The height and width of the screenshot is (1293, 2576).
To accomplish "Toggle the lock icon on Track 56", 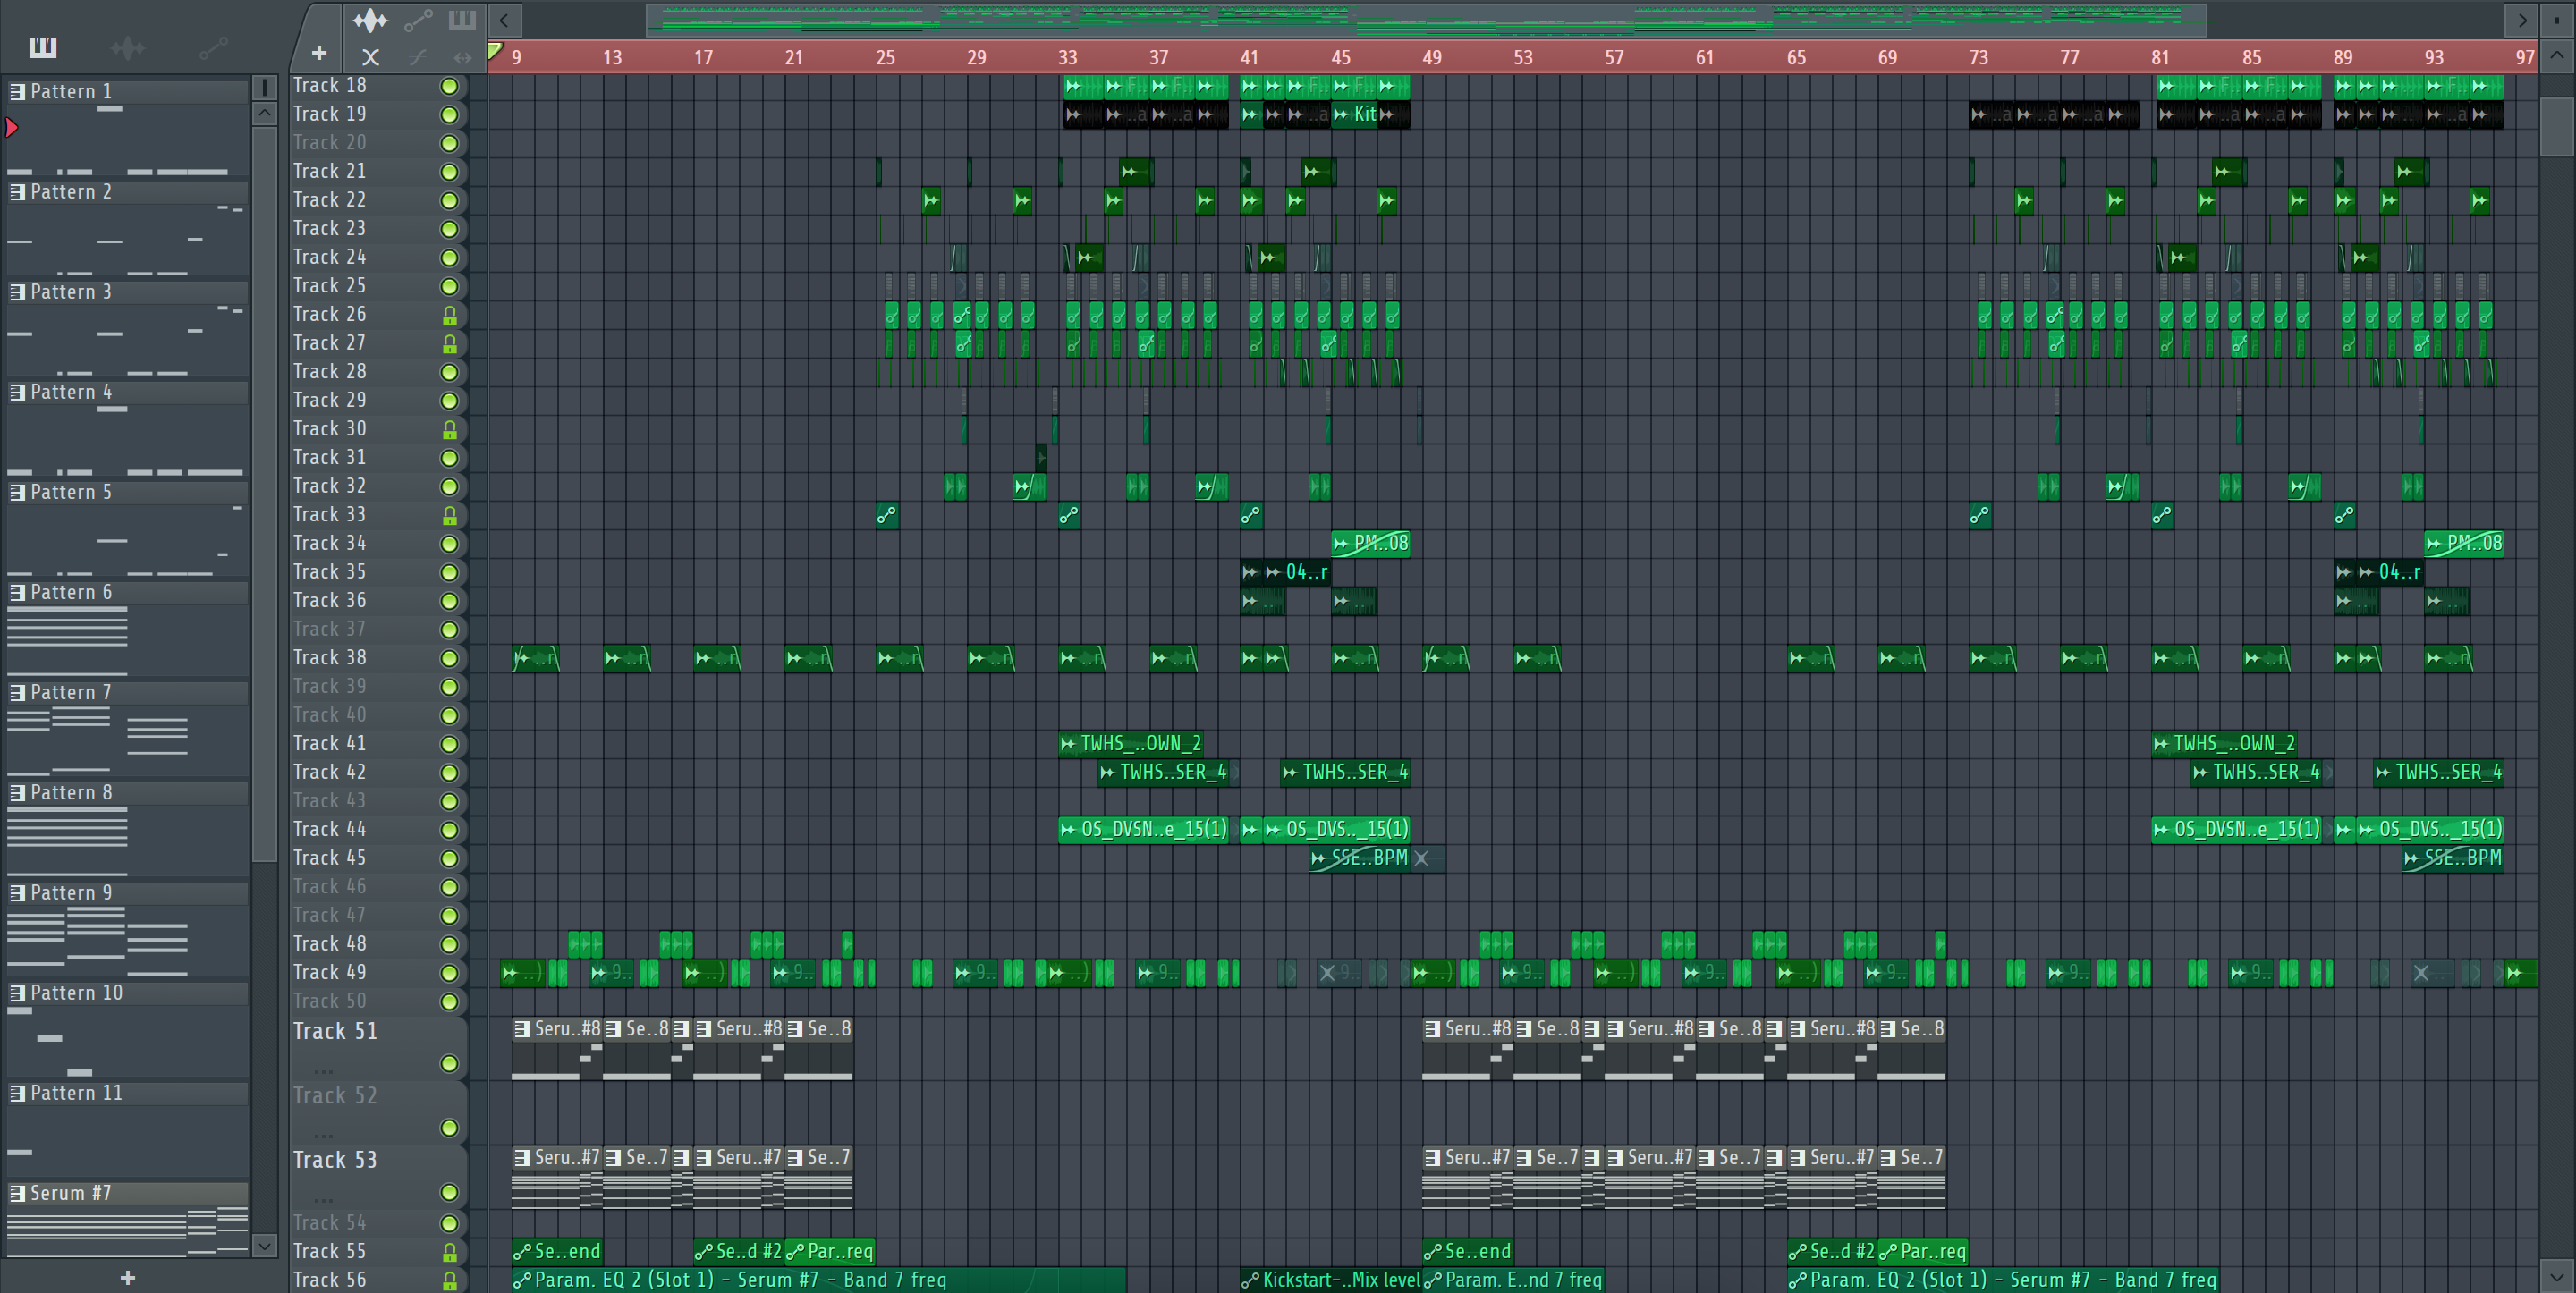I will click(450, 1281).
